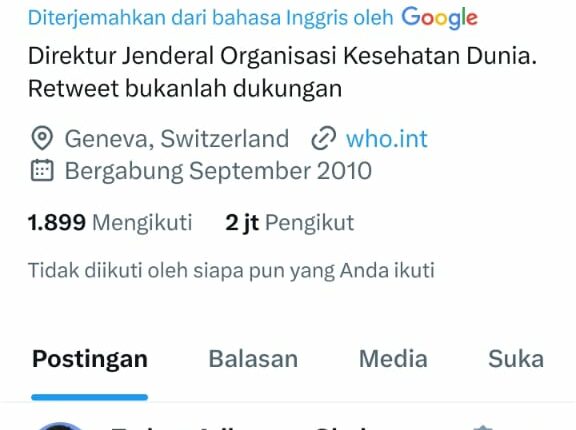Open the 1.899 Mengikuti following list
576x430 pixels.
[110, 222]
